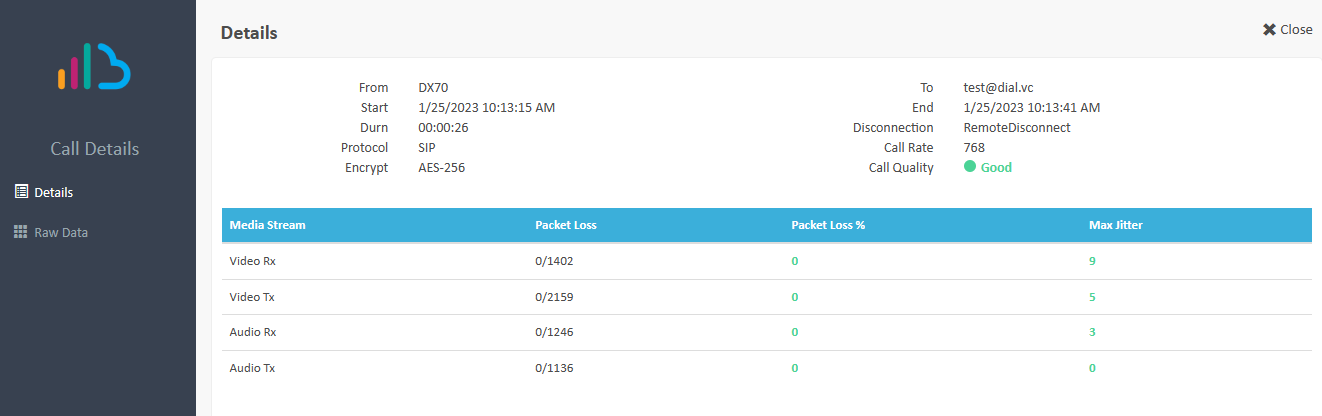Click the Packet Loss % column header
The image size is (1322, 416).
828,225
